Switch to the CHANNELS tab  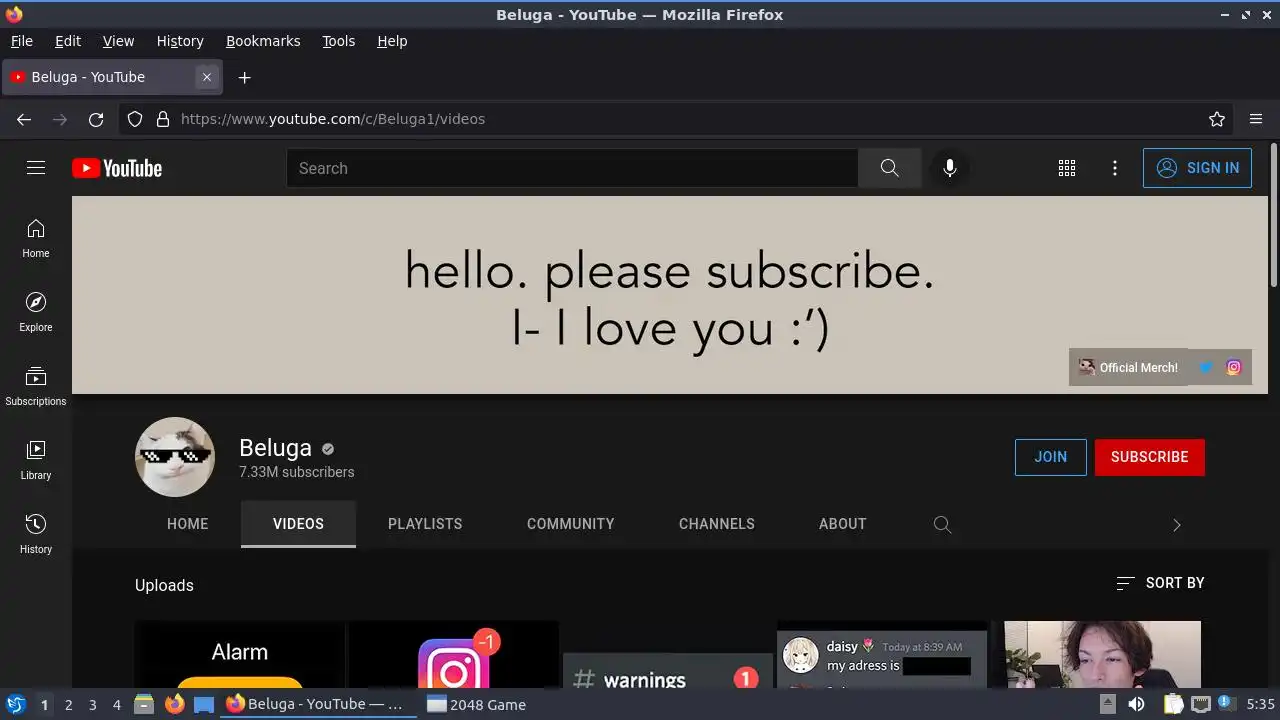point(717,524)
